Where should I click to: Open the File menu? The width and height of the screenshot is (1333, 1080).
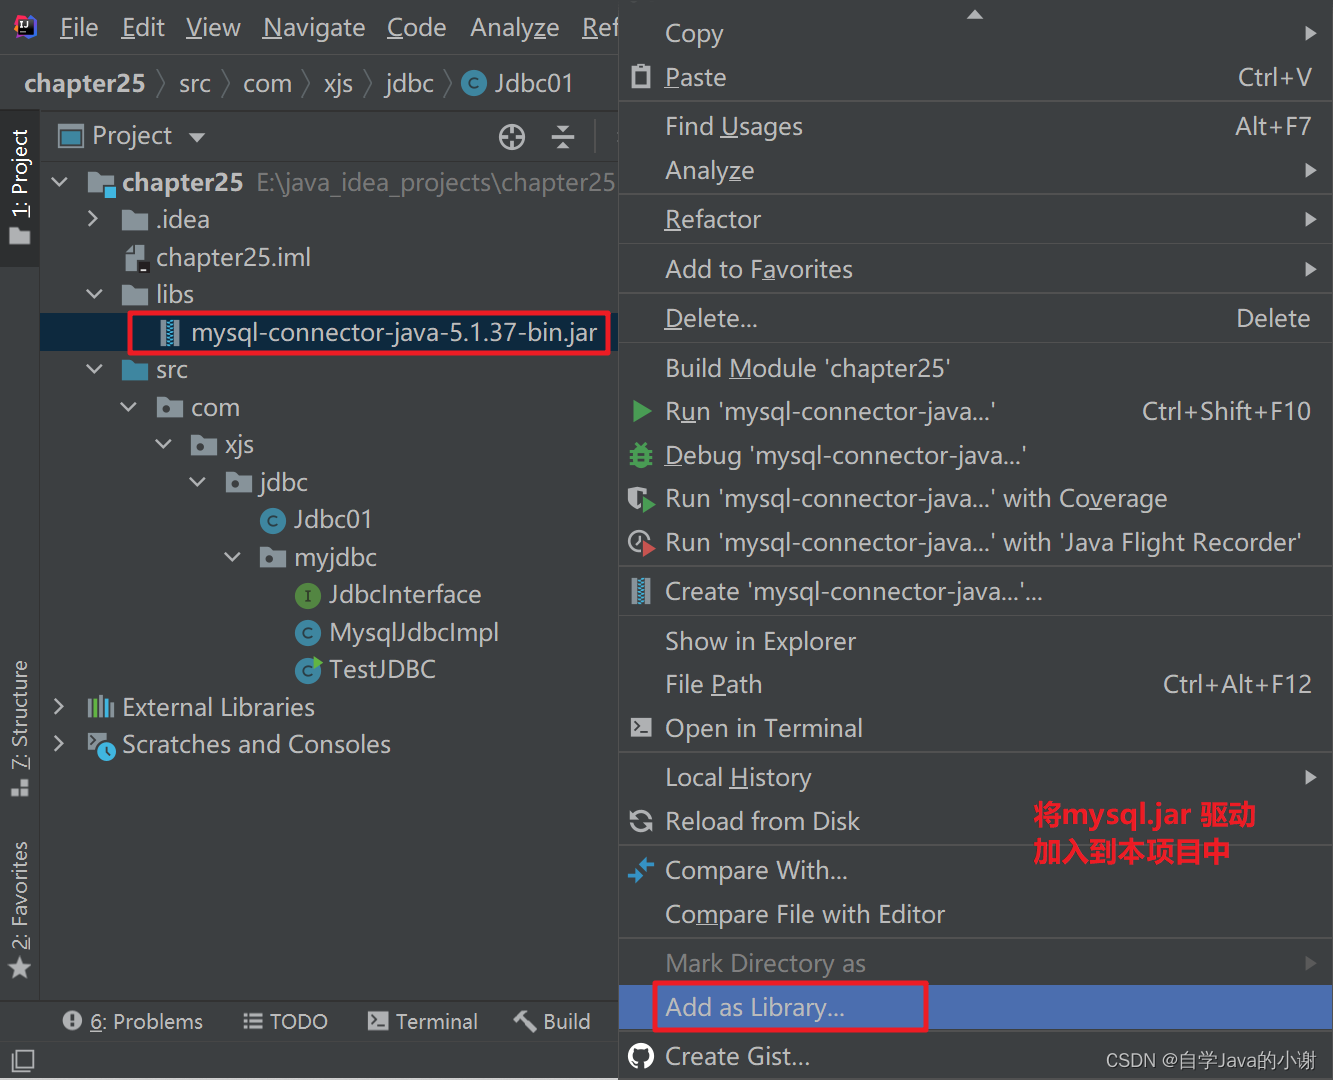click(79, 27)
